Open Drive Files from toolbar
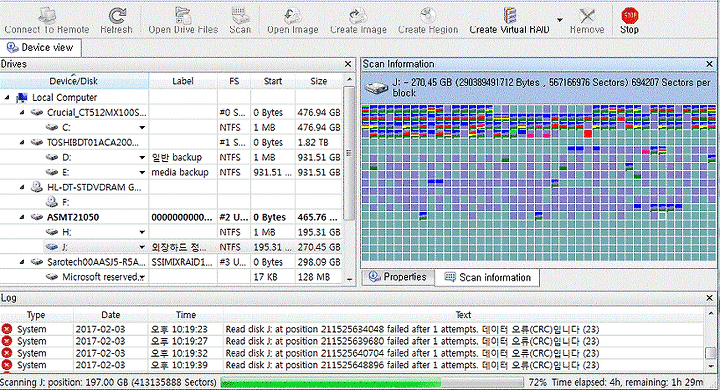Viewport: 720px width, 390px height. point(183,21)
